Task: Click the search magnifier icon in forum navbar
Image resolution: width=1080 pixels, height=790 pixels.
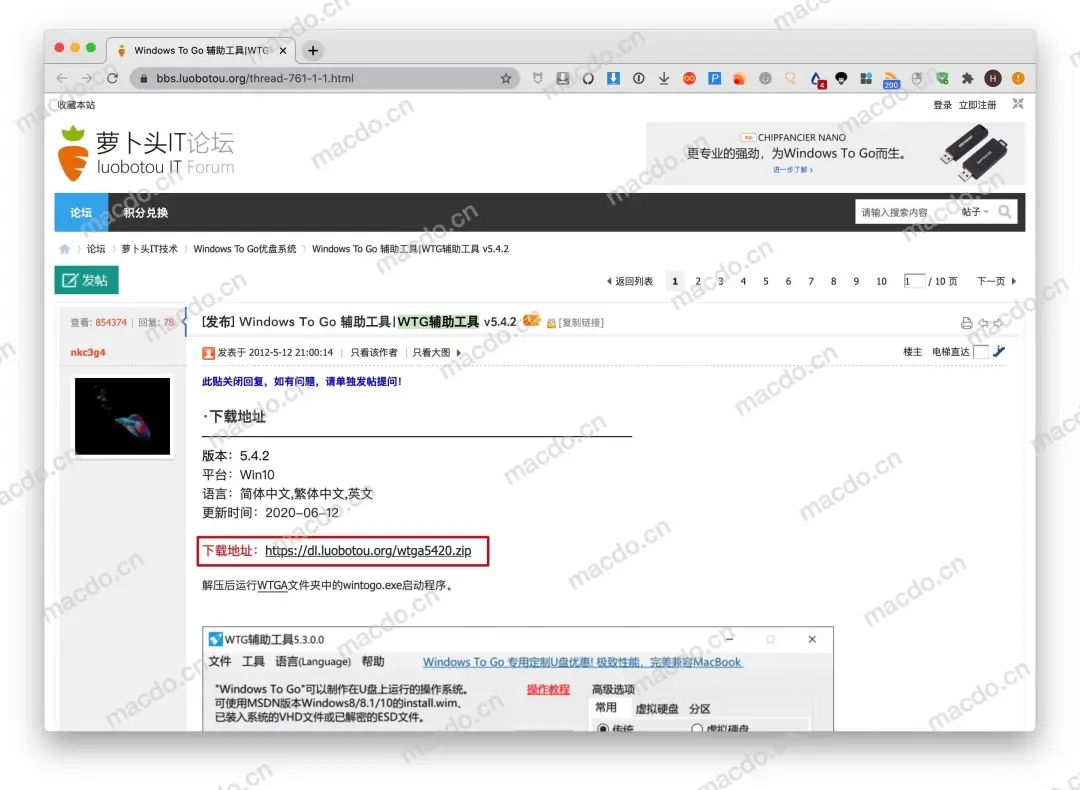Action: [x=1005, y=212]
